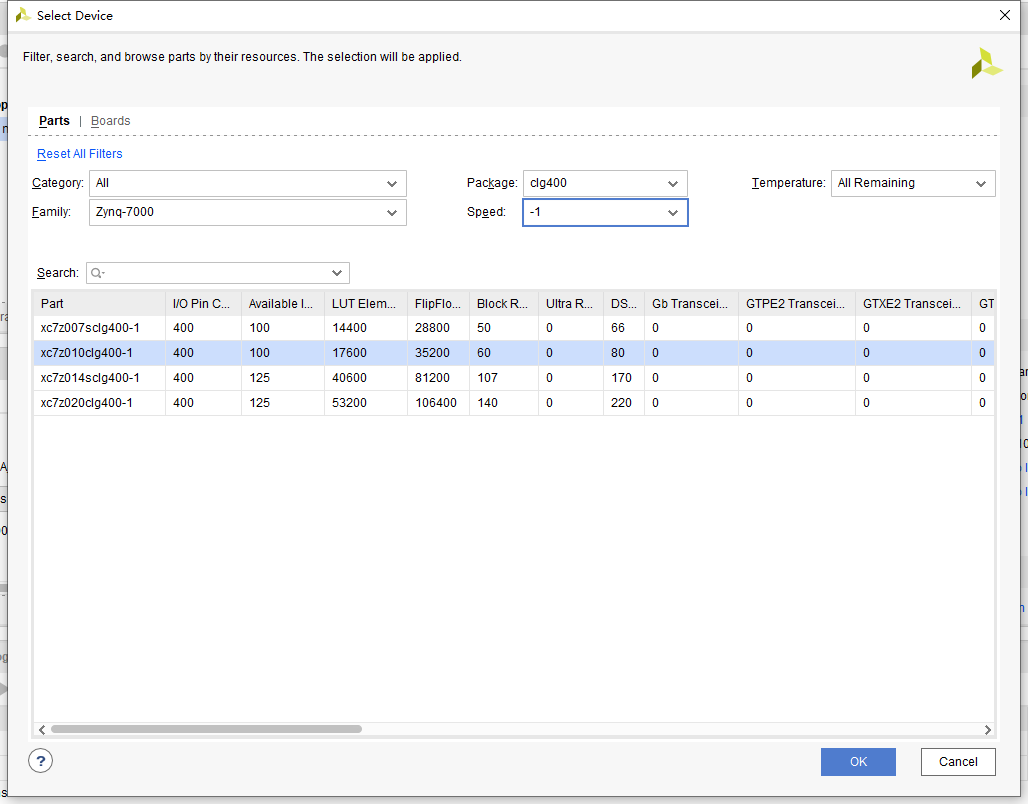Expand the Search history dropdown arrow

pyautogui.click(x=337, y=273)
